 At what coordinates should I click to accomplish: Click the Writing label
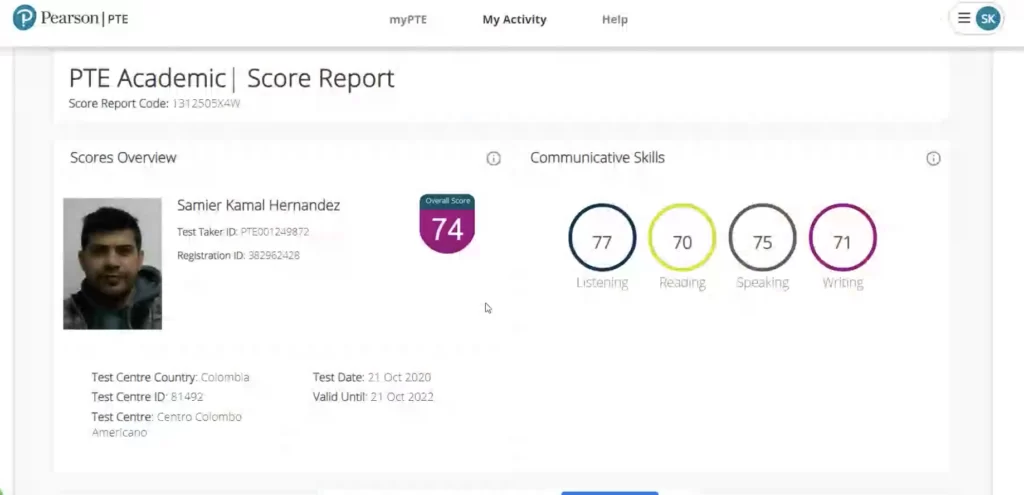pos(843,283)
